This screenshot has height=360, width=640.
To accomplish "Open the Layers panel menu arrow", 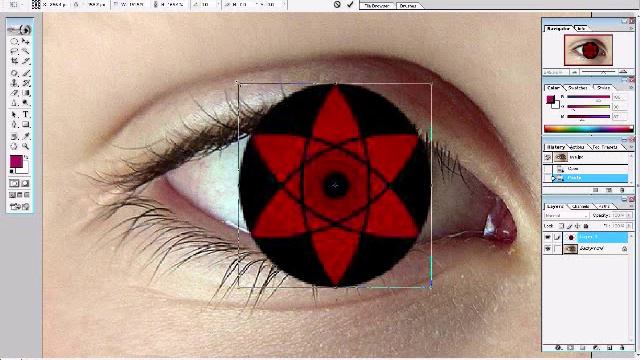I will pyautogui.click(x=631, y=206).
